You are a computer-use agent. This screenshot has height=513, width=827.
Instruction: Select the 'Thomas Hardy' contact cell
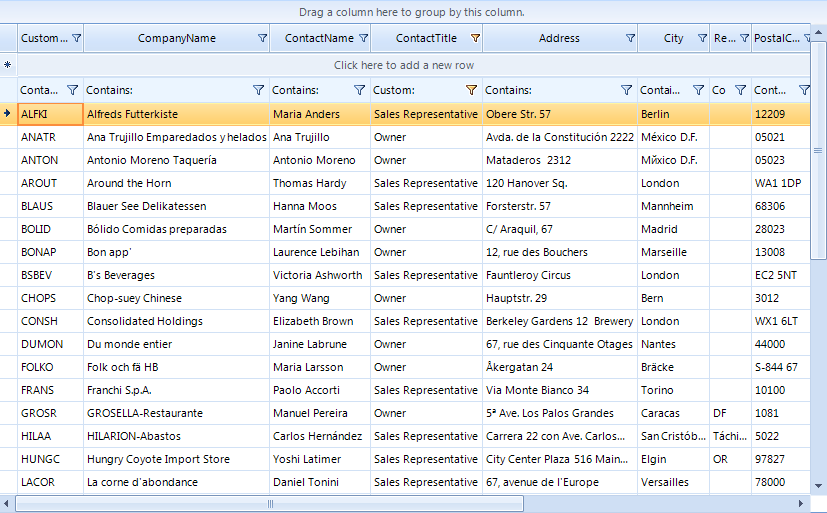point(320,183)
